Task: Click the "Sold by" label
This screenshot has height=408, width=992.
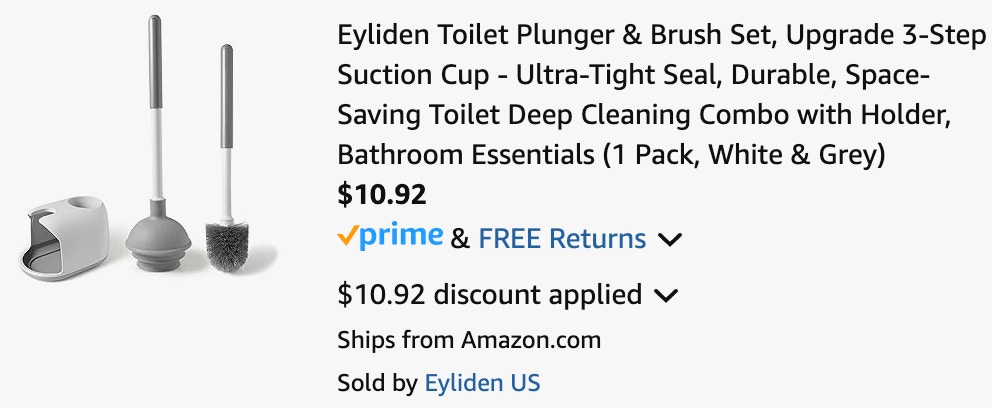Action: click(377, 382)
